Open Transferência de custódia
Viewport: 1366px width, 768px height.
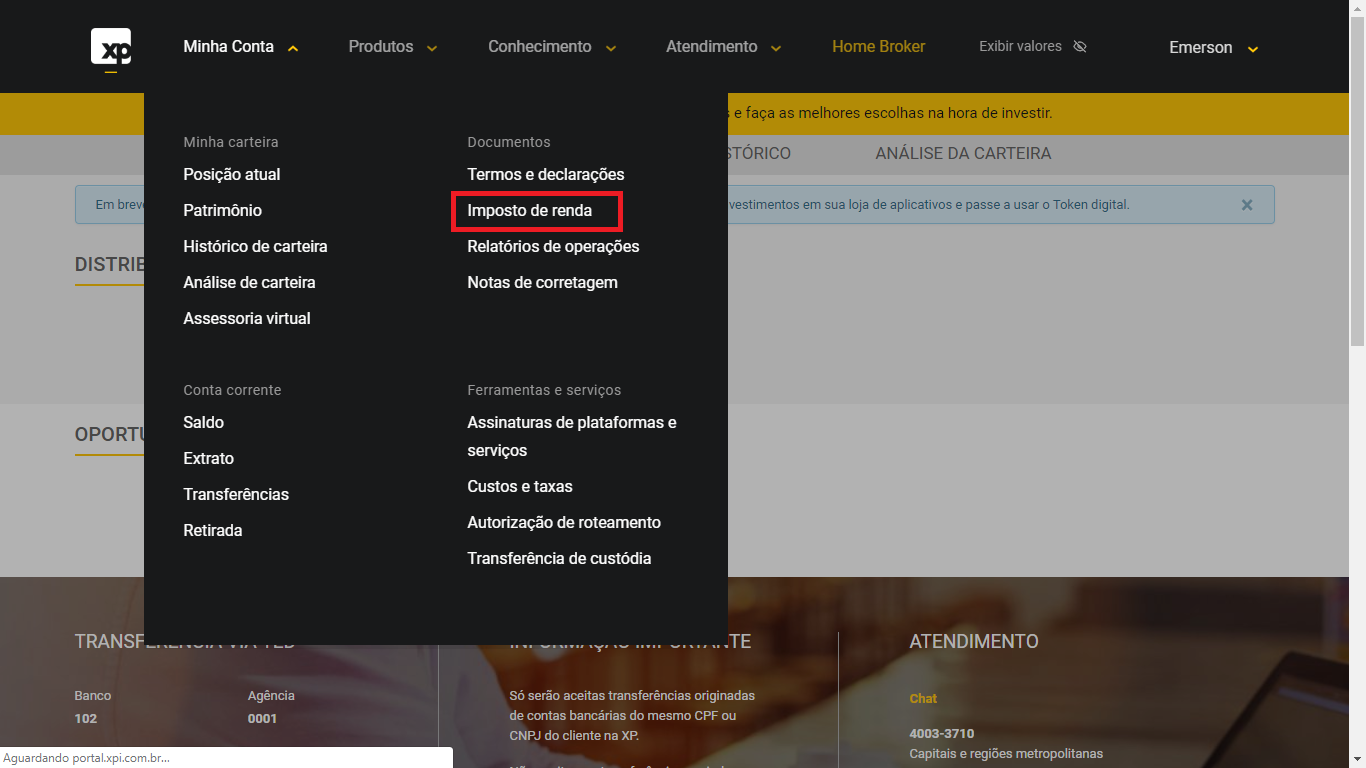pyautogui.click(x=559, y=559)
